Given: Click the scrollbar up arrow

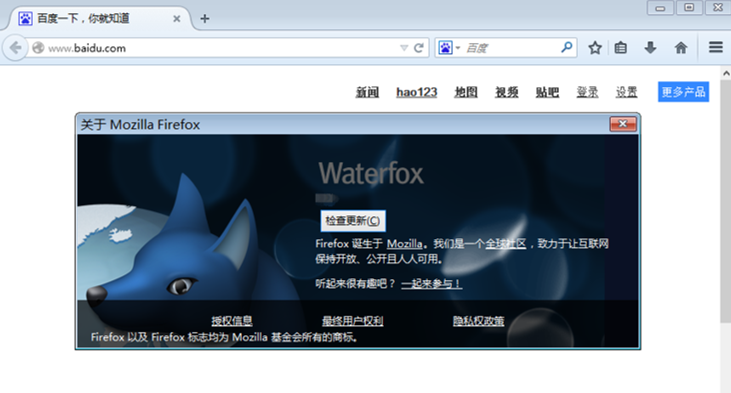Looking at the screenshot, I should pyautogui.click(x=726, y=73).
